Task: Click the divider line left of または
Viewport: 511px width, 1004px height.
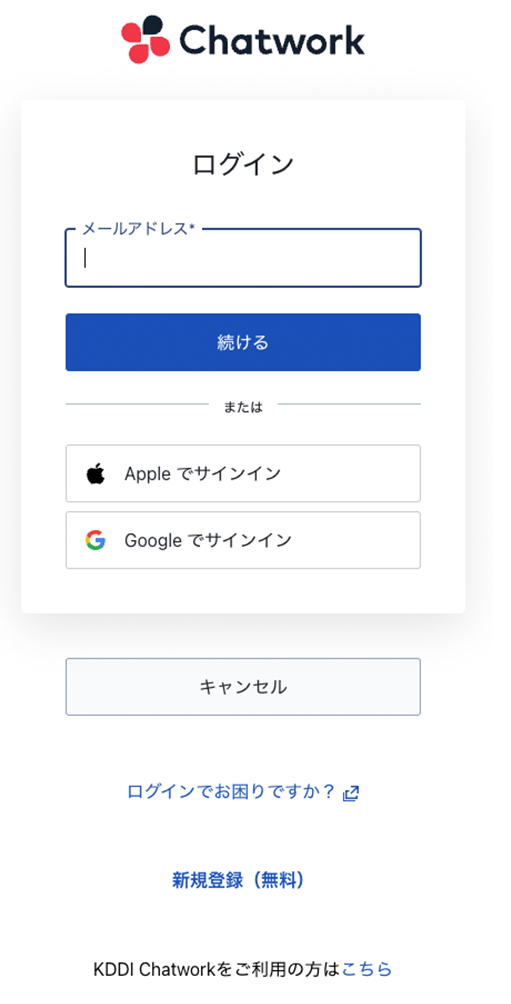Action: point(137,404)
